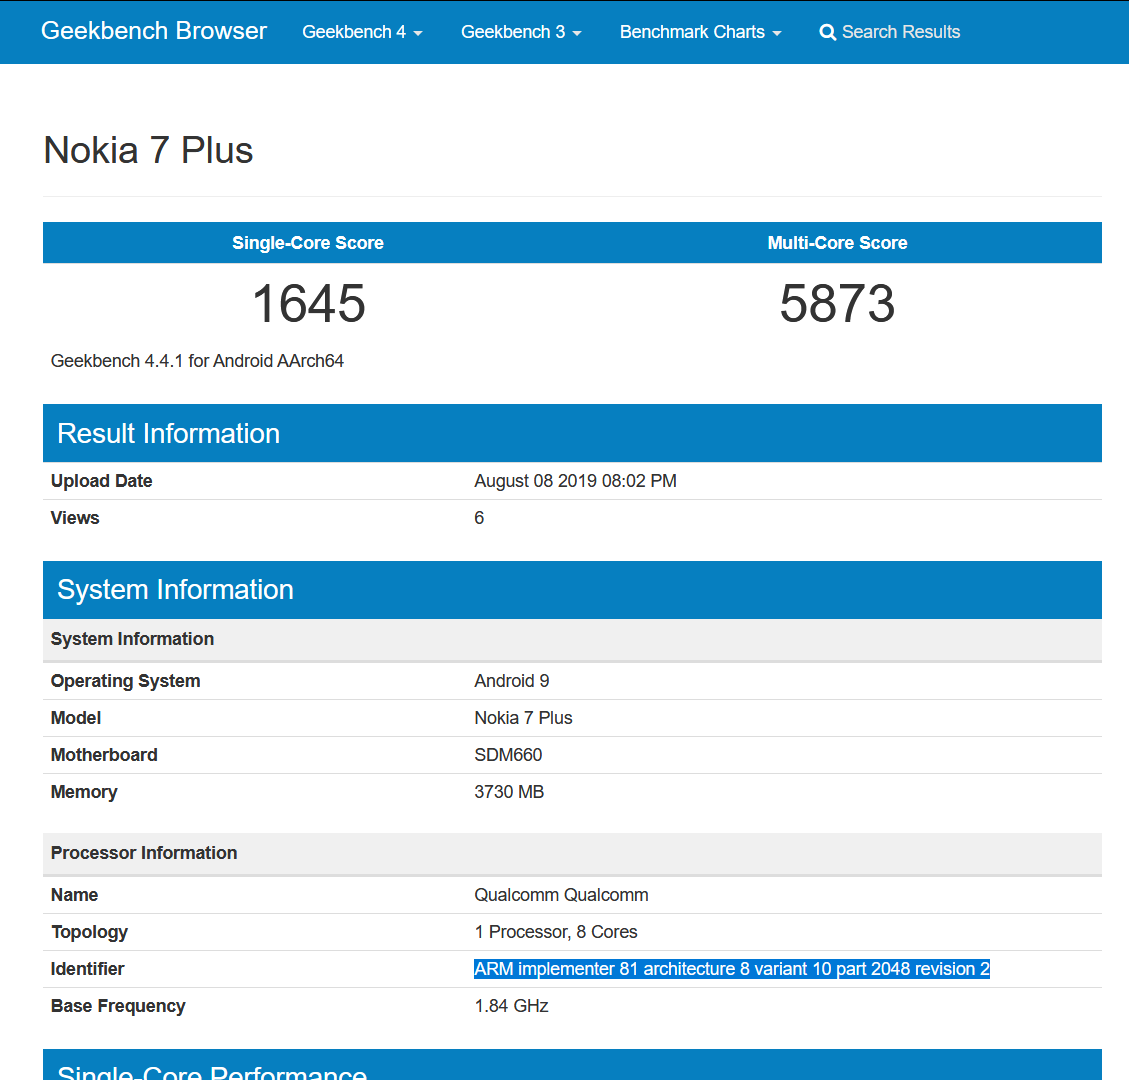This screenshot has width=1129, height=1080.
Task: Select the multi-core score value 5873
Action: click(x=837, y=303)
